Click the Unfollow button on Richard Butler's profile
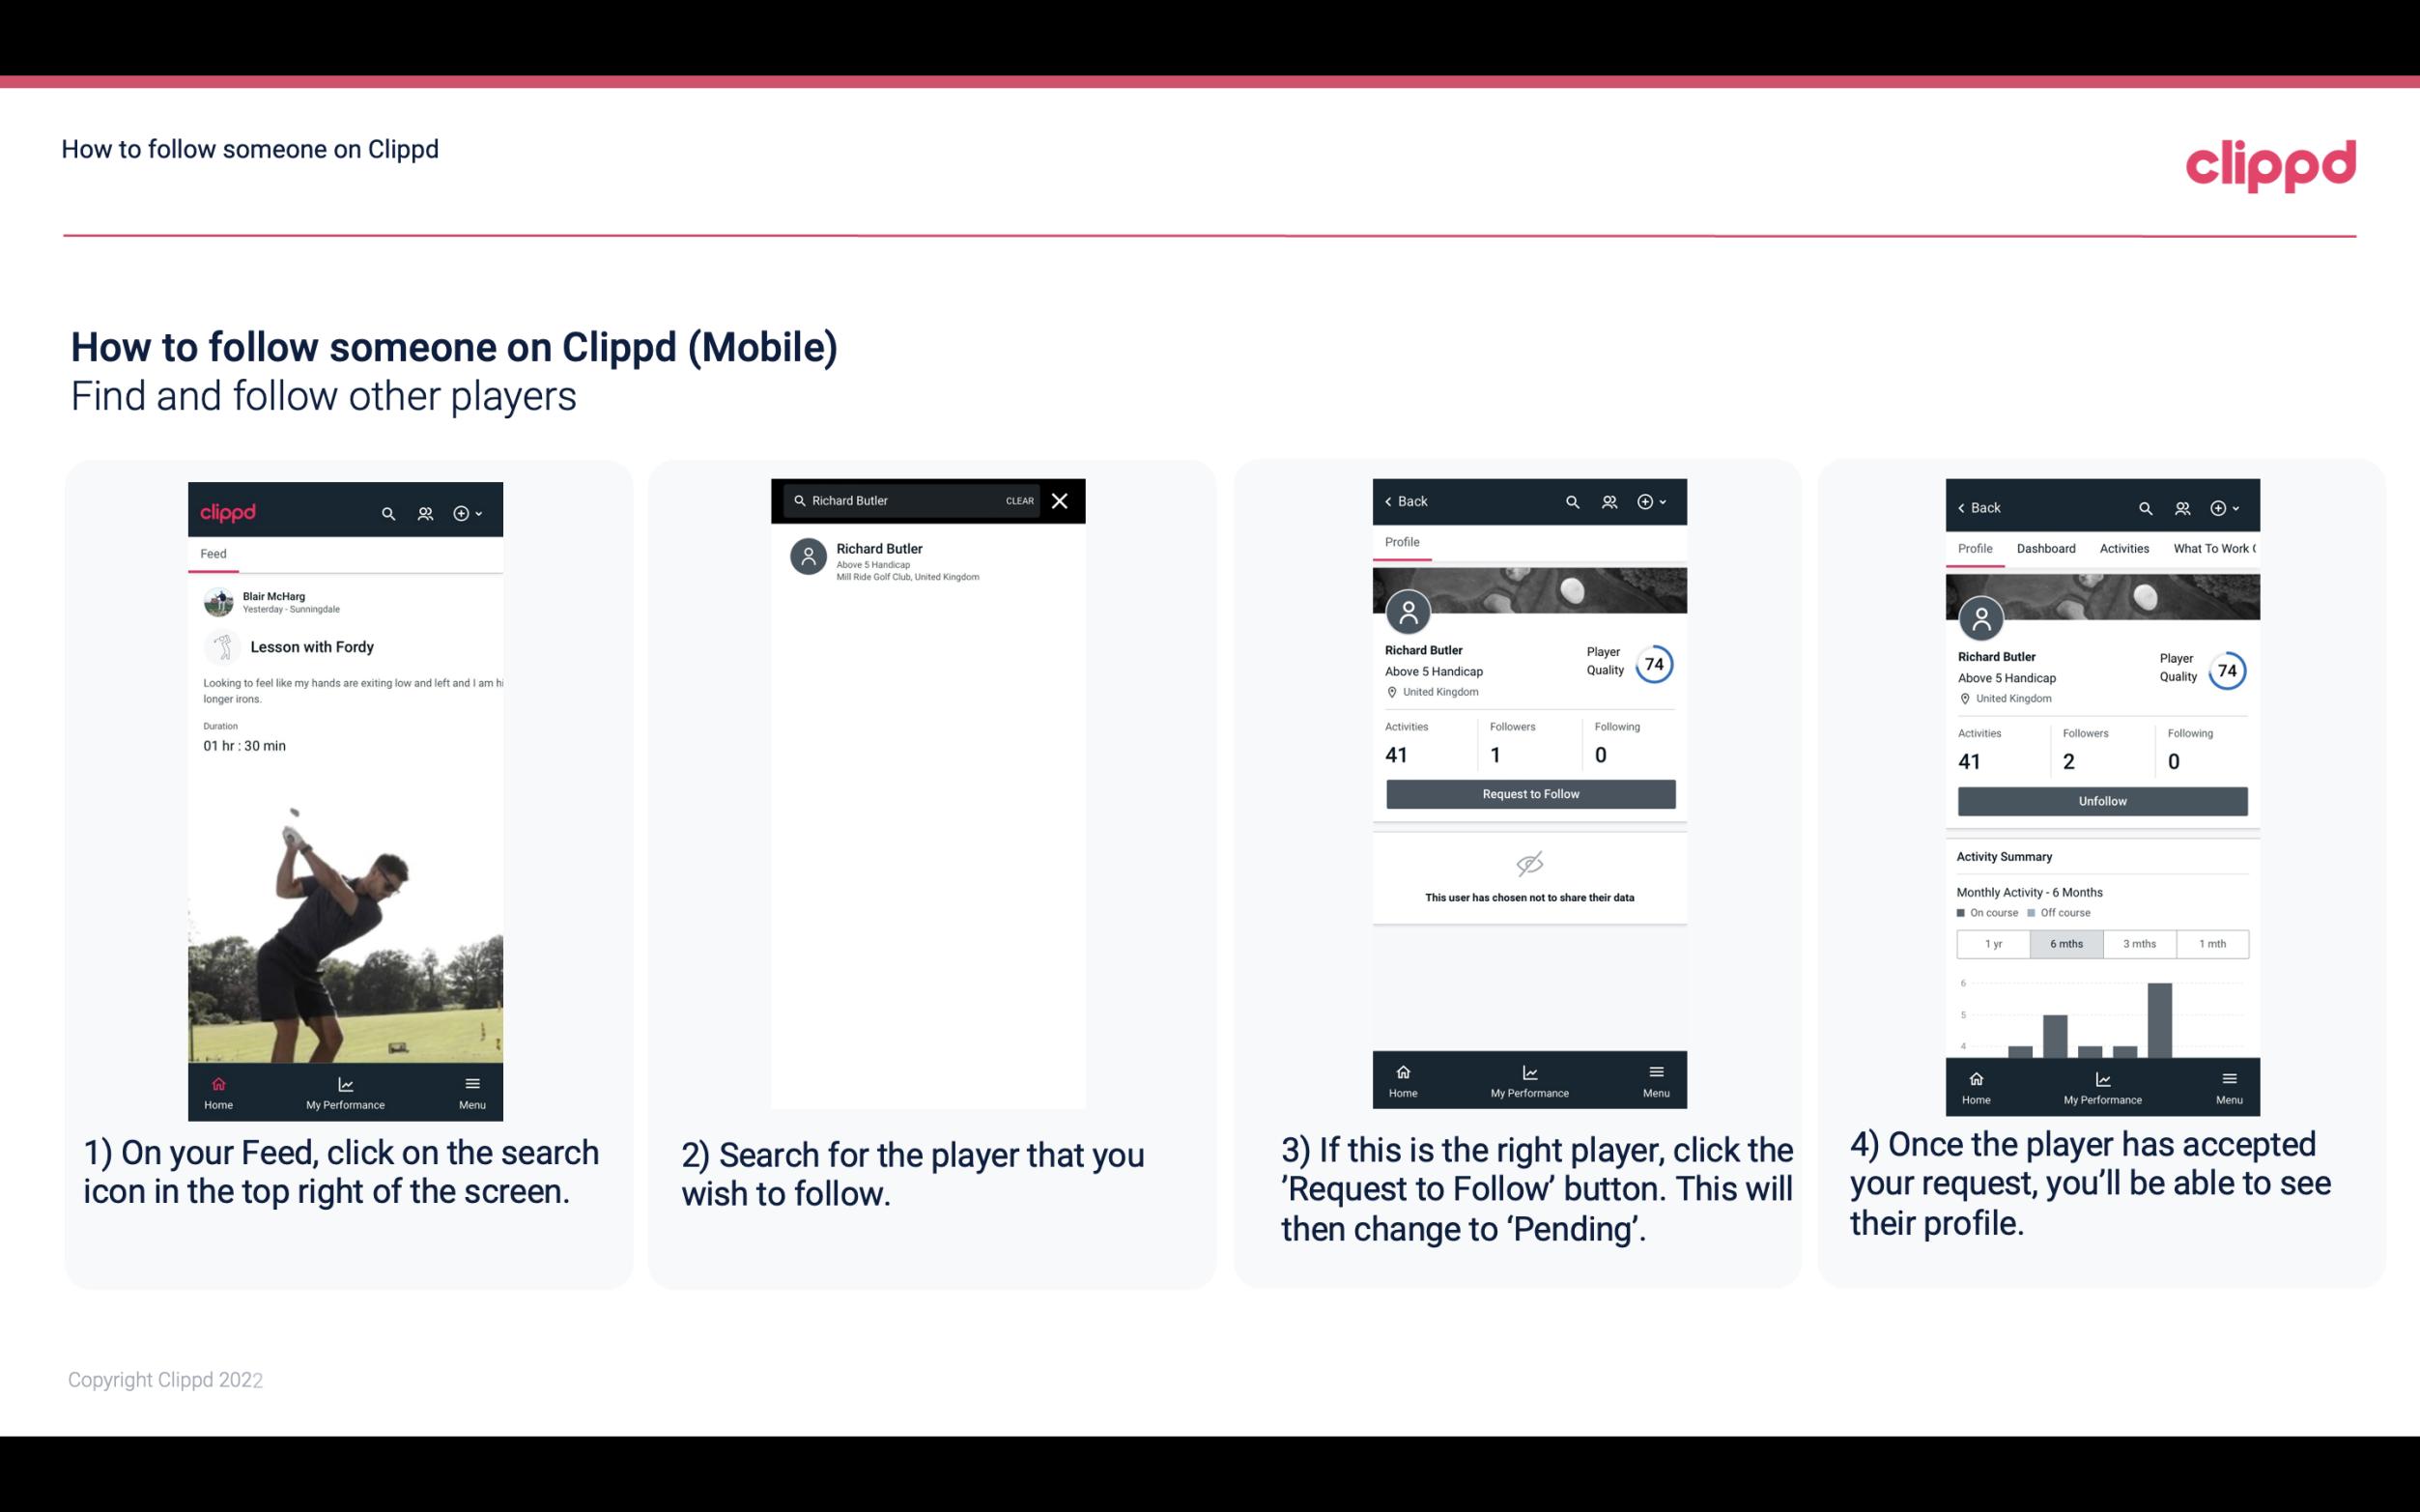Viewport: 2420px width, 1512px height. click(x=2101, y=800)
